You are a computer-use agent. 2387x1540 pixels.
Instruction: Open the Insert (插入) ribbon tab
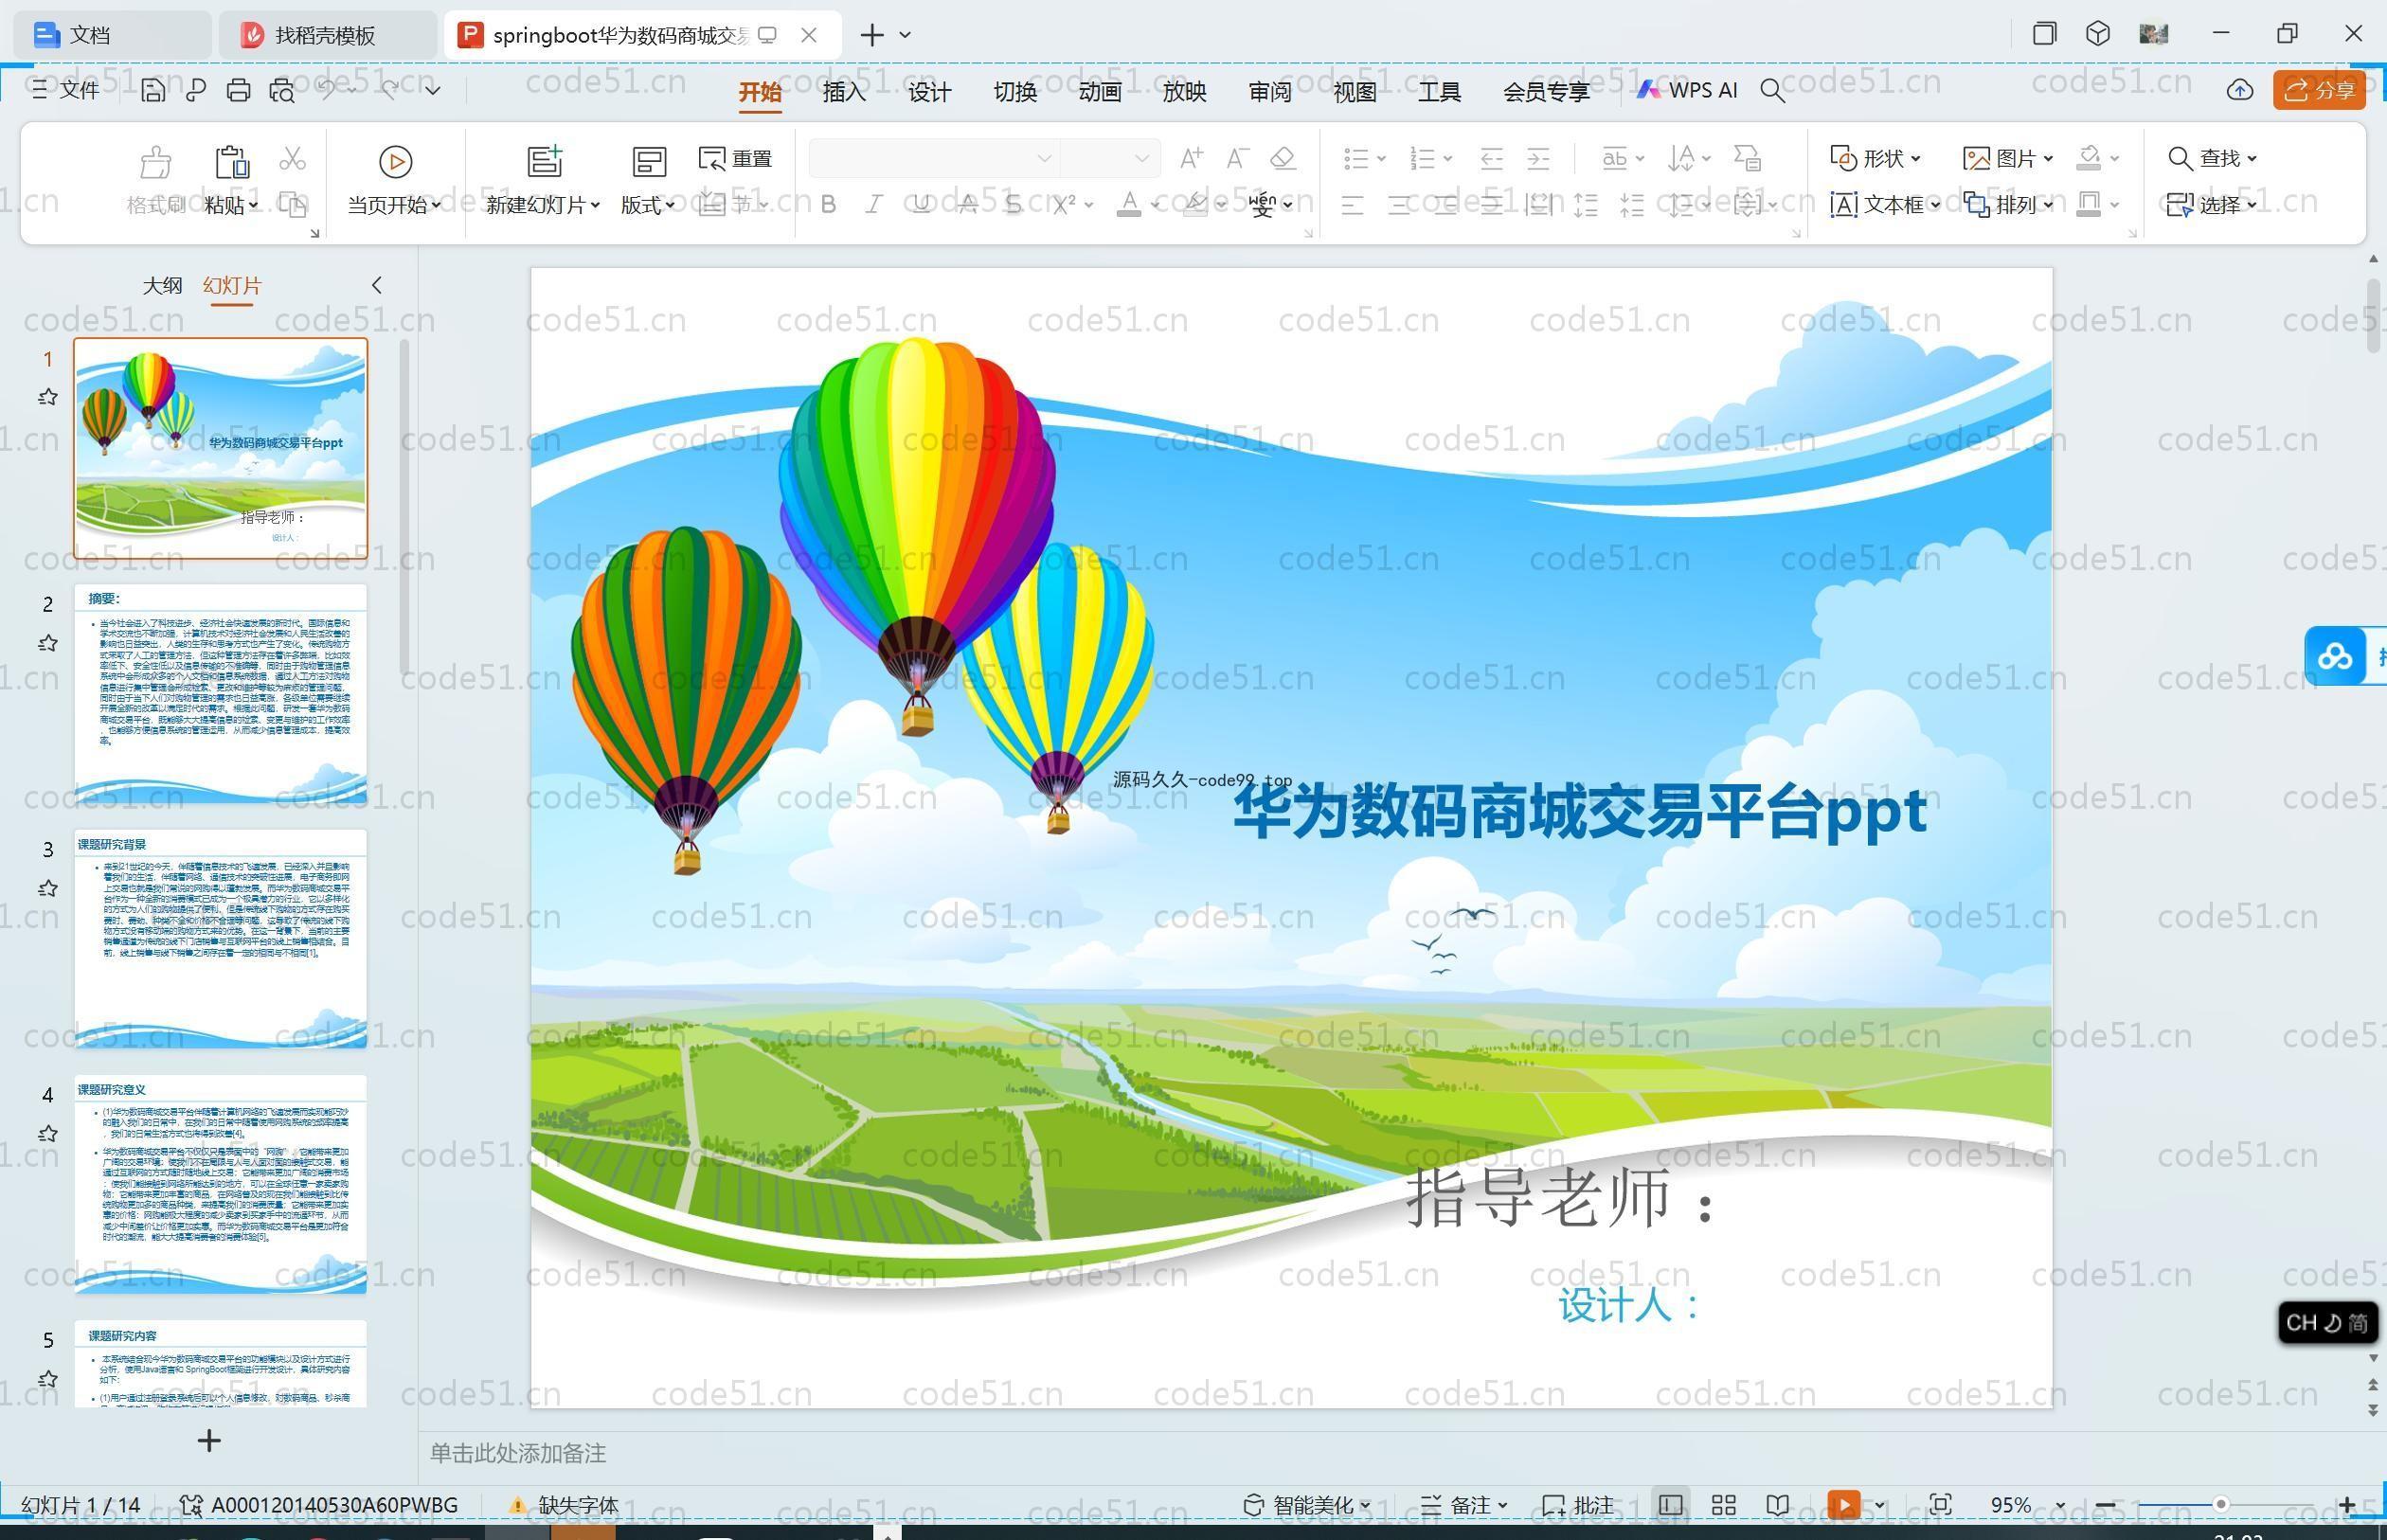tap(844, 92)
